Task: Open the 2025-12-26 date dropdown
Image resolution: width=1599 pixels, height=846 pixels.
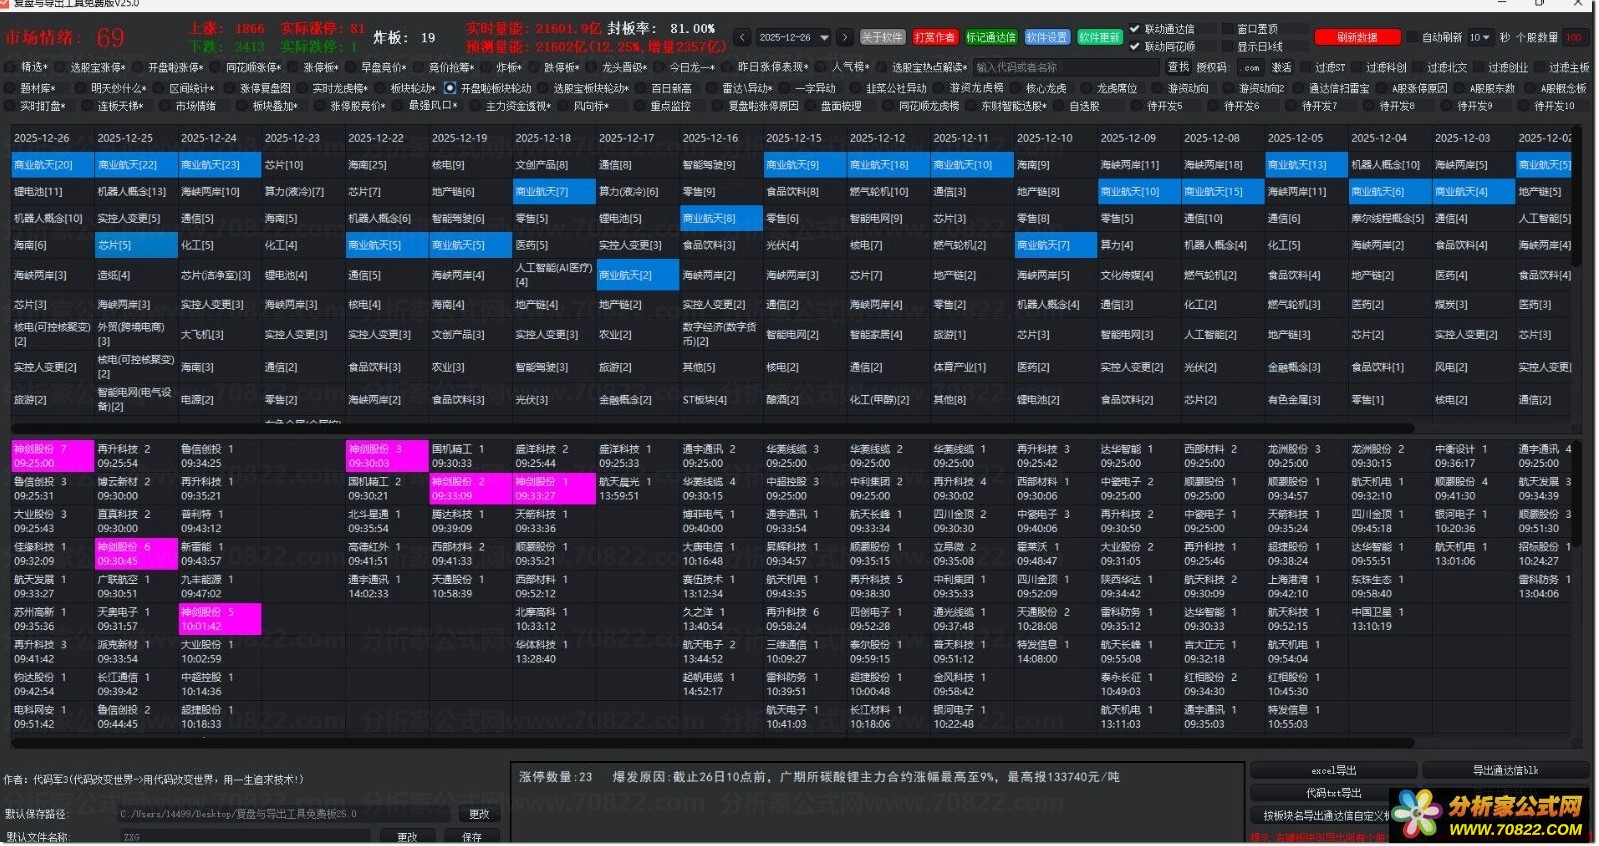Action: pos(824,38)
